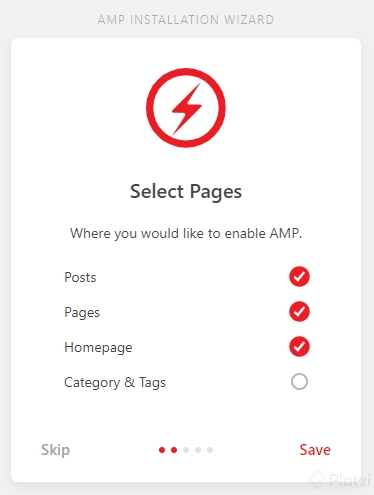The width and height of the screenshot is (374, 495).
Task: Click the red Save button
Action: coord(315,450)
